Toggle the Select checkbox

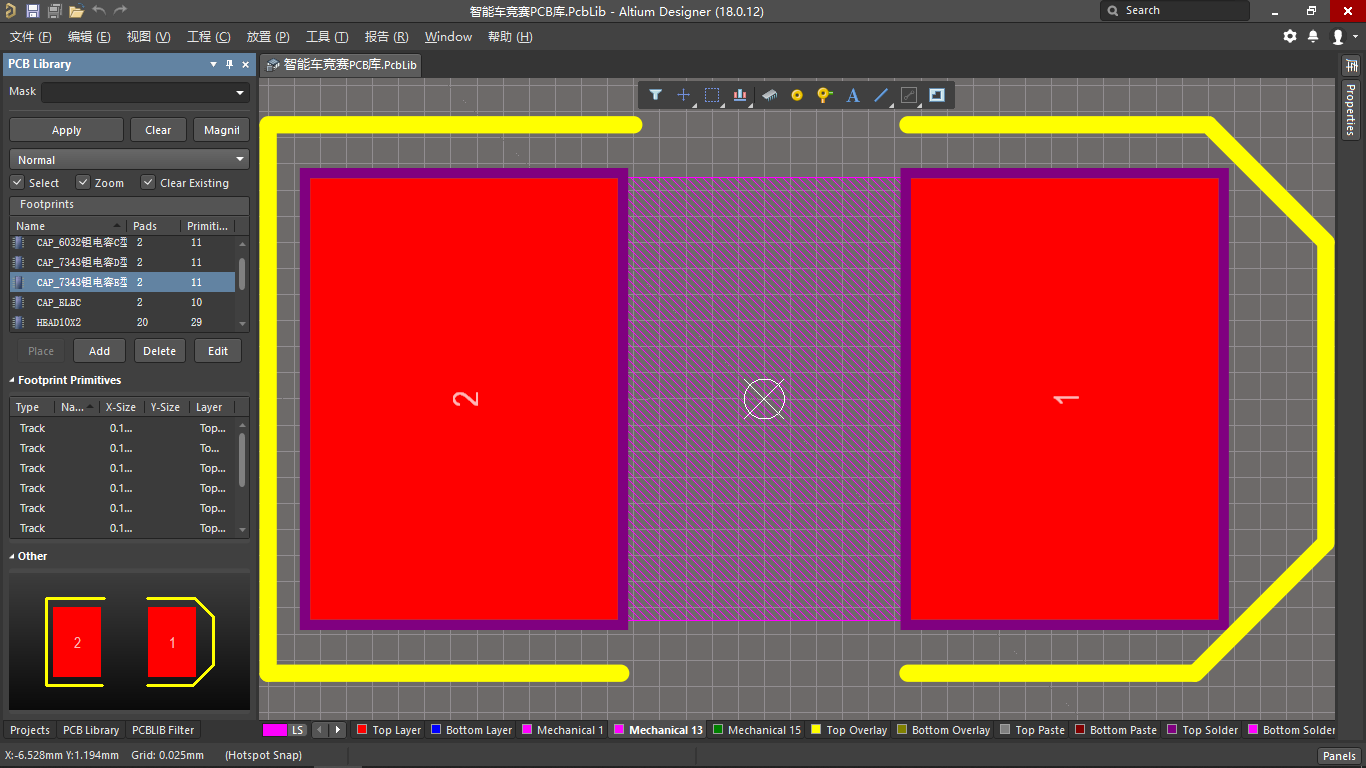pos(17,182)
